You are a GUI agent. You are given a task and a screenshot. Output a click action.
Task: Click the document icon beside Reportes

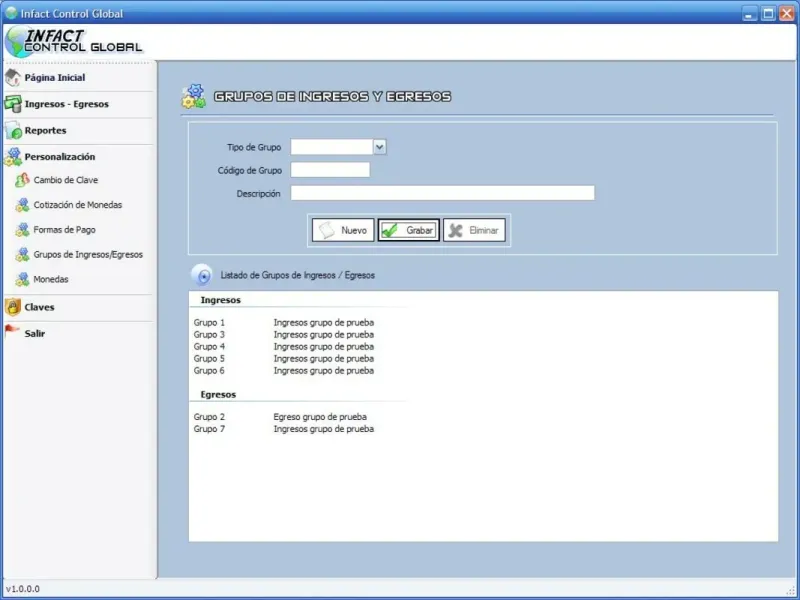[13, 131]
